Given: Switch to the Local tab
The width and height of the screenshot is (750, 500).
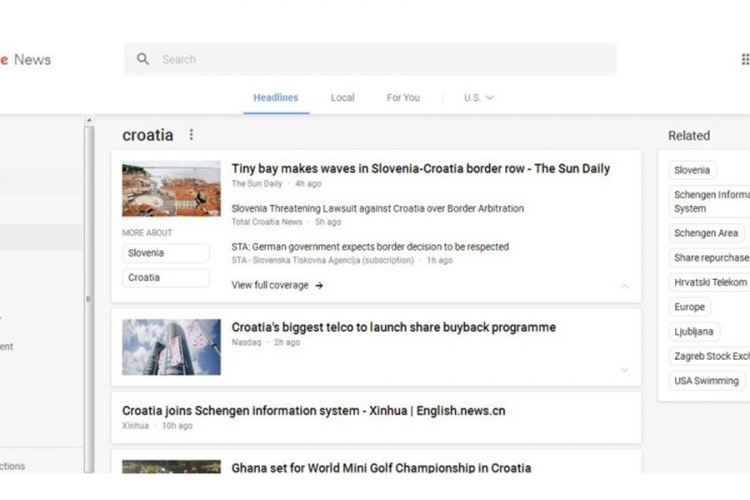Looking at the screenshot, I should 342,98.
